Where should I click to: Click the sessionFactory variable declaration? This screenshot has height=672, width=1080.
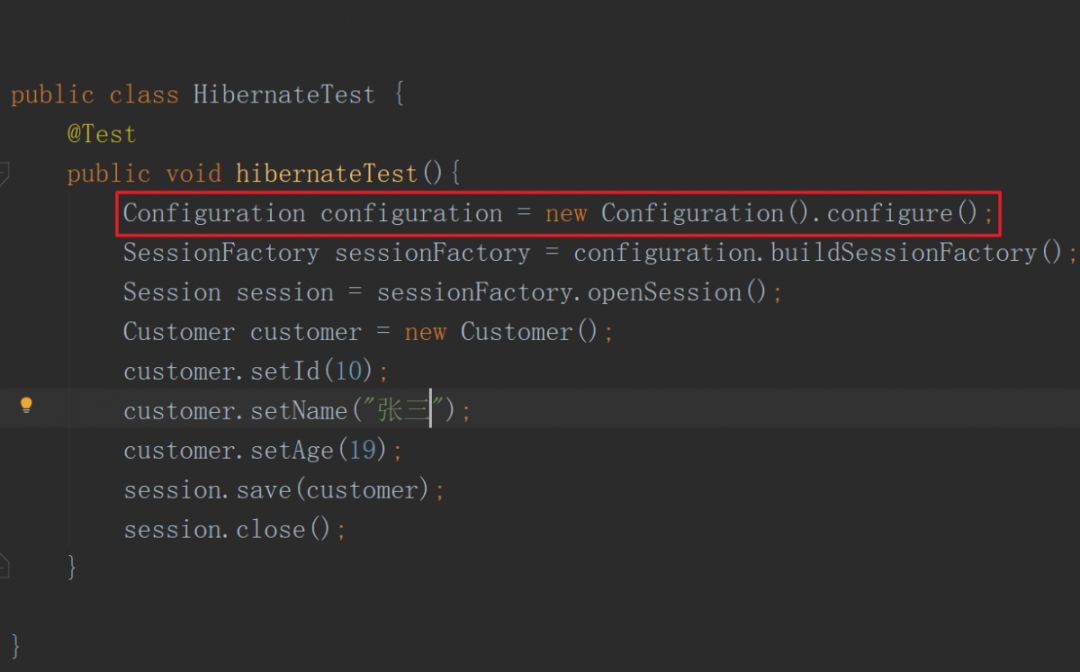[433, 253]
